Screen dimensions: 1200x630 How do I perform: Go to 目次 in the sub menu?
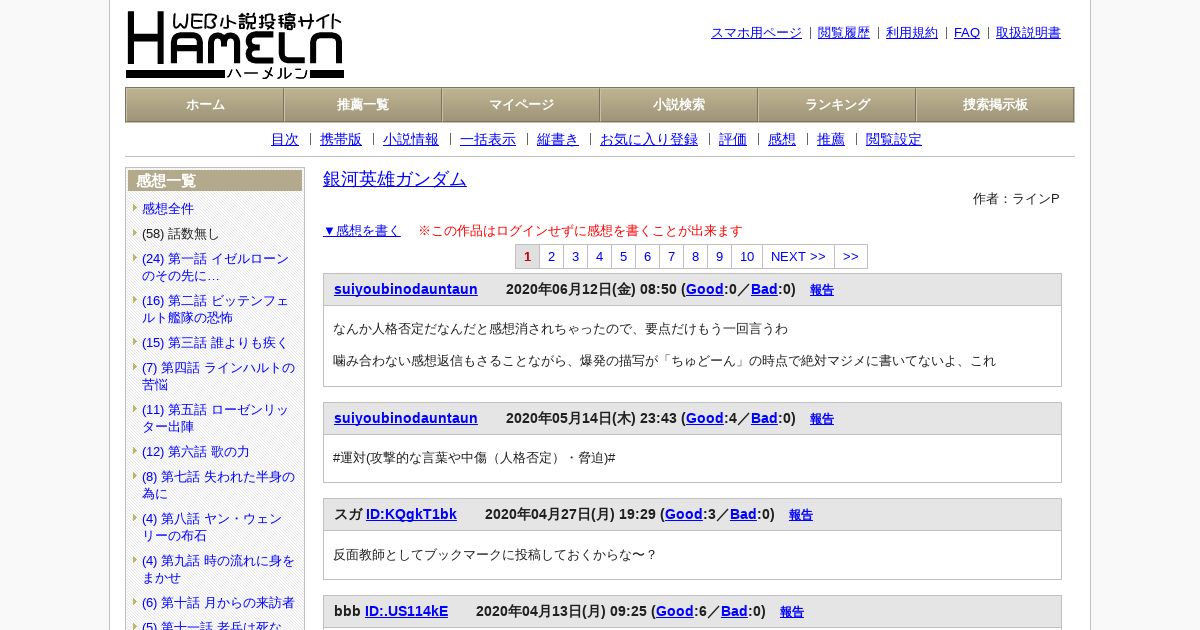coord(285,139)
